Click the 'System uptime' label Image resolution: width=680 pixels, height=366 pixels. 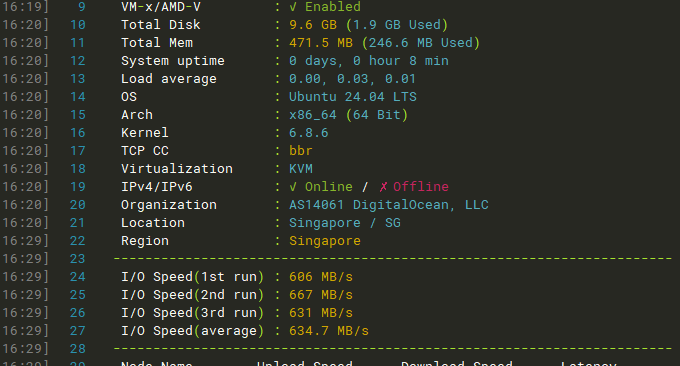pos(173,61)
